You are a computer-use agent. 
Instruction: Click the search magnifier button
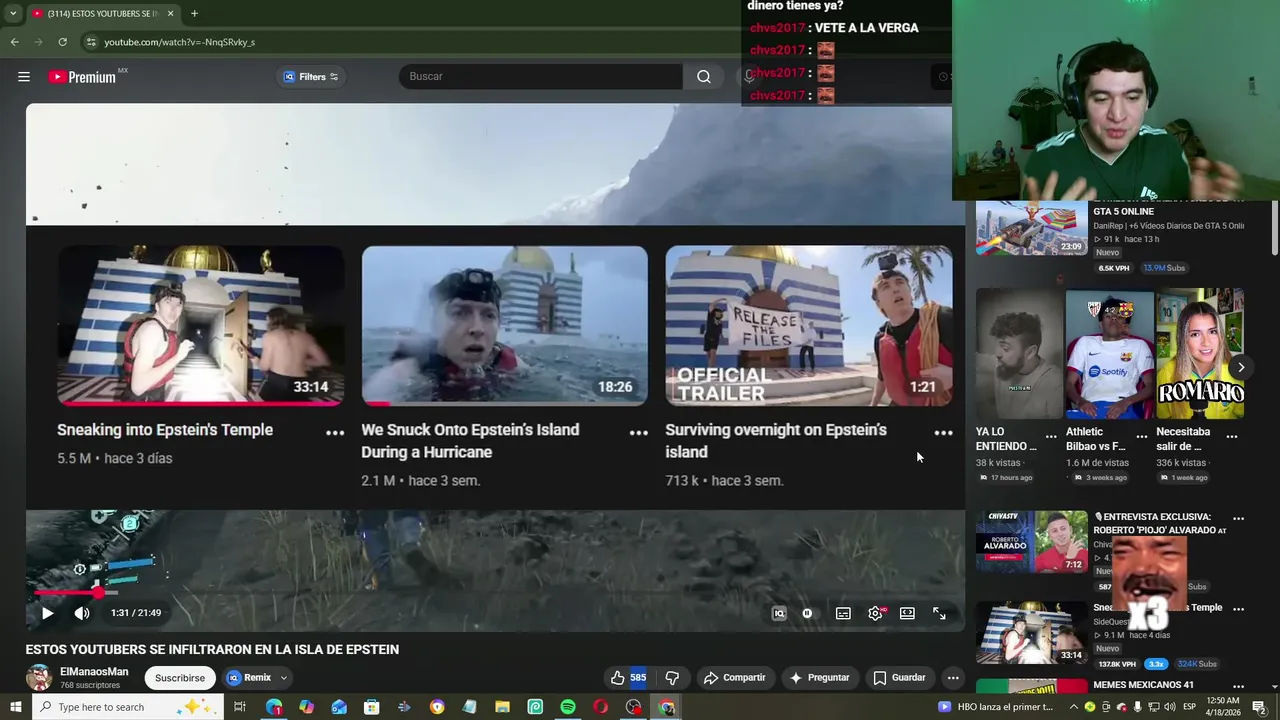tap(704, 77)
